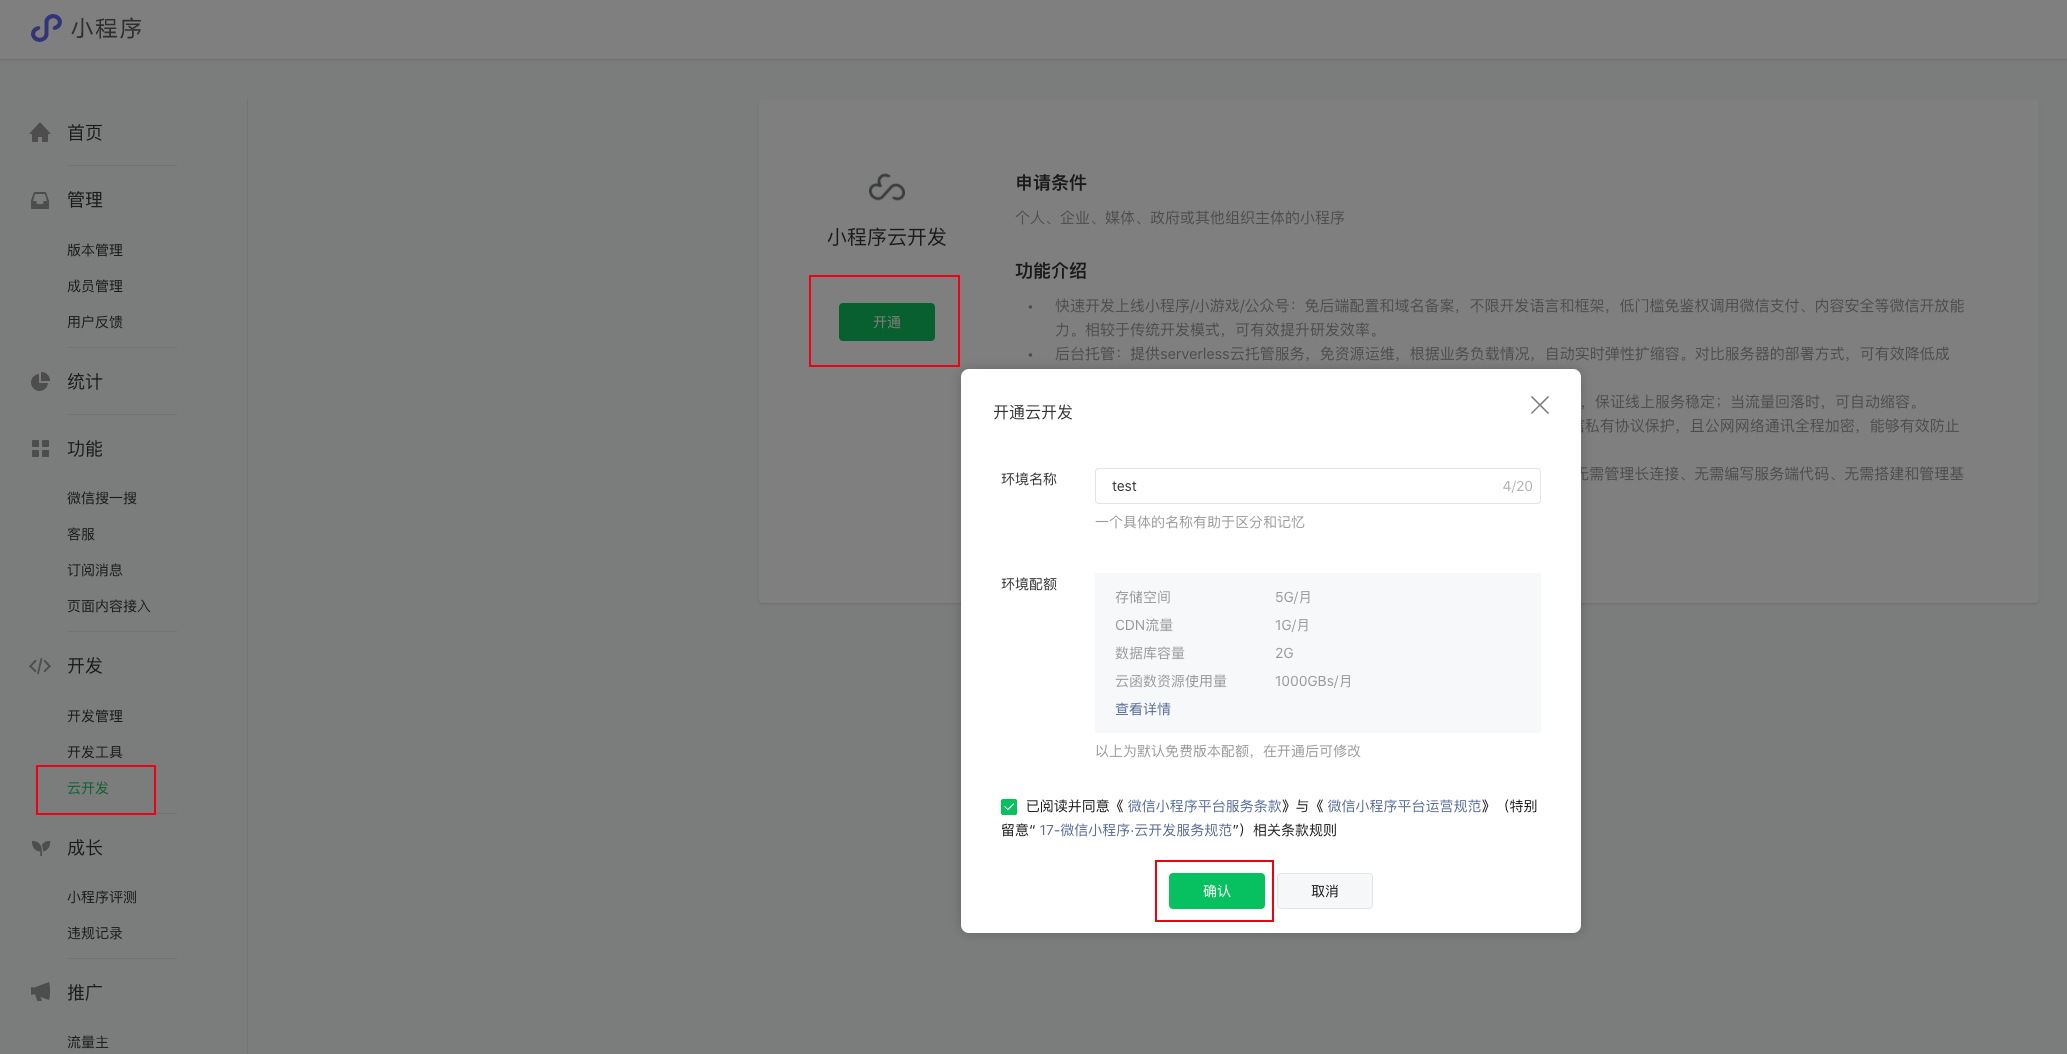The width and height of the screenshot is (2067, 1054).
Task: Click the green 开通 button
Action: click(x=887, y=322)
